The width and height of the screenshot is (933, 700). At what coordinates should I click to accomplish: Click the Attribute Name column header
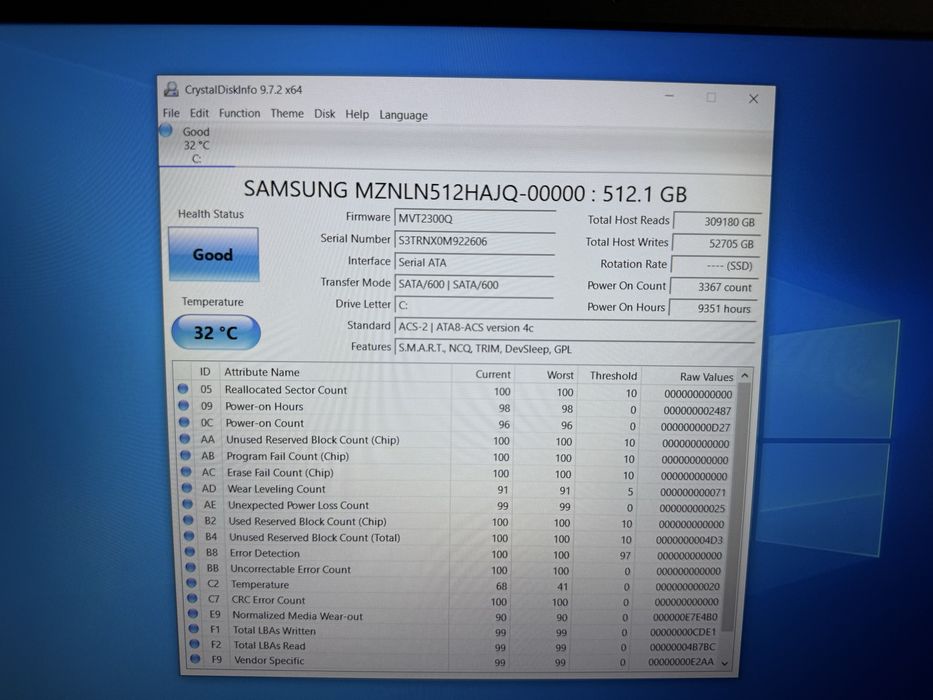336,373
